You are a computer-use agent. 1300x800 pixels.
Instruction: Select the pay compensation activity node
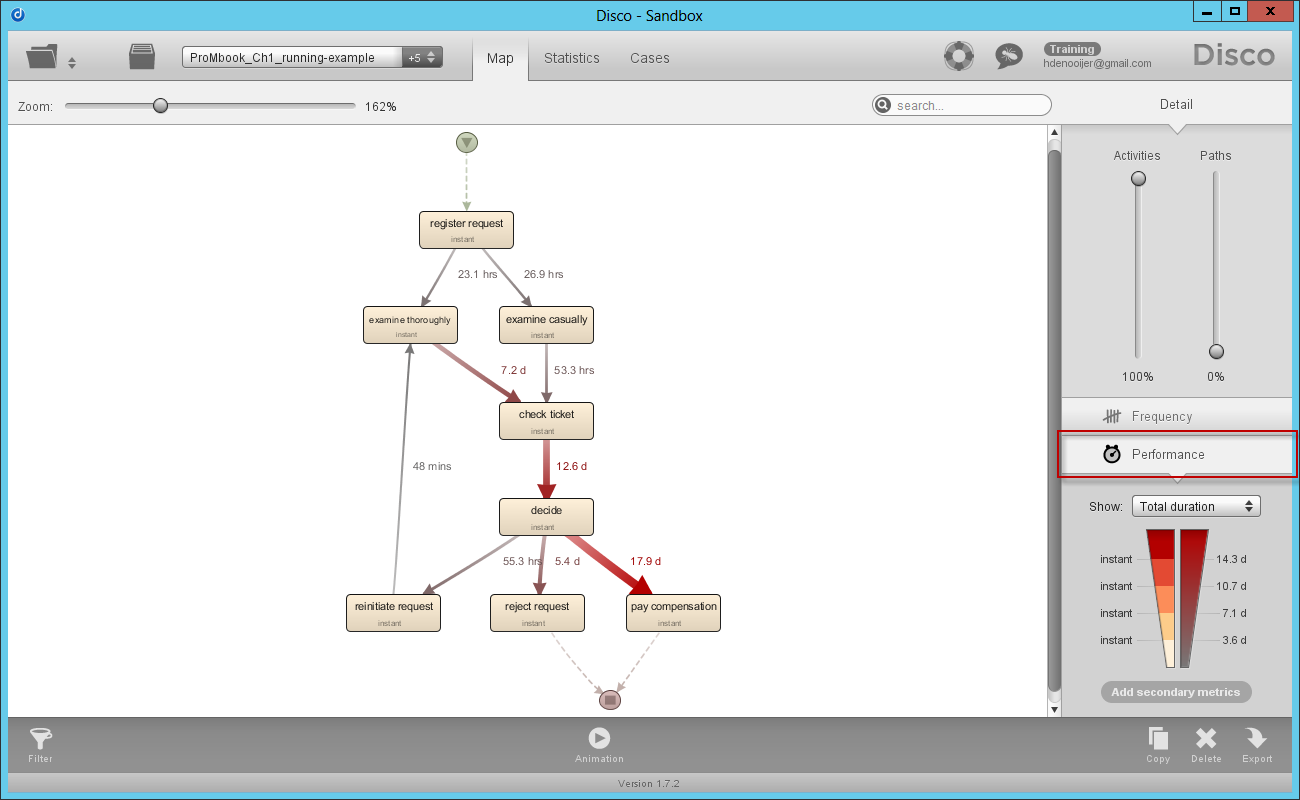point(673,613)
